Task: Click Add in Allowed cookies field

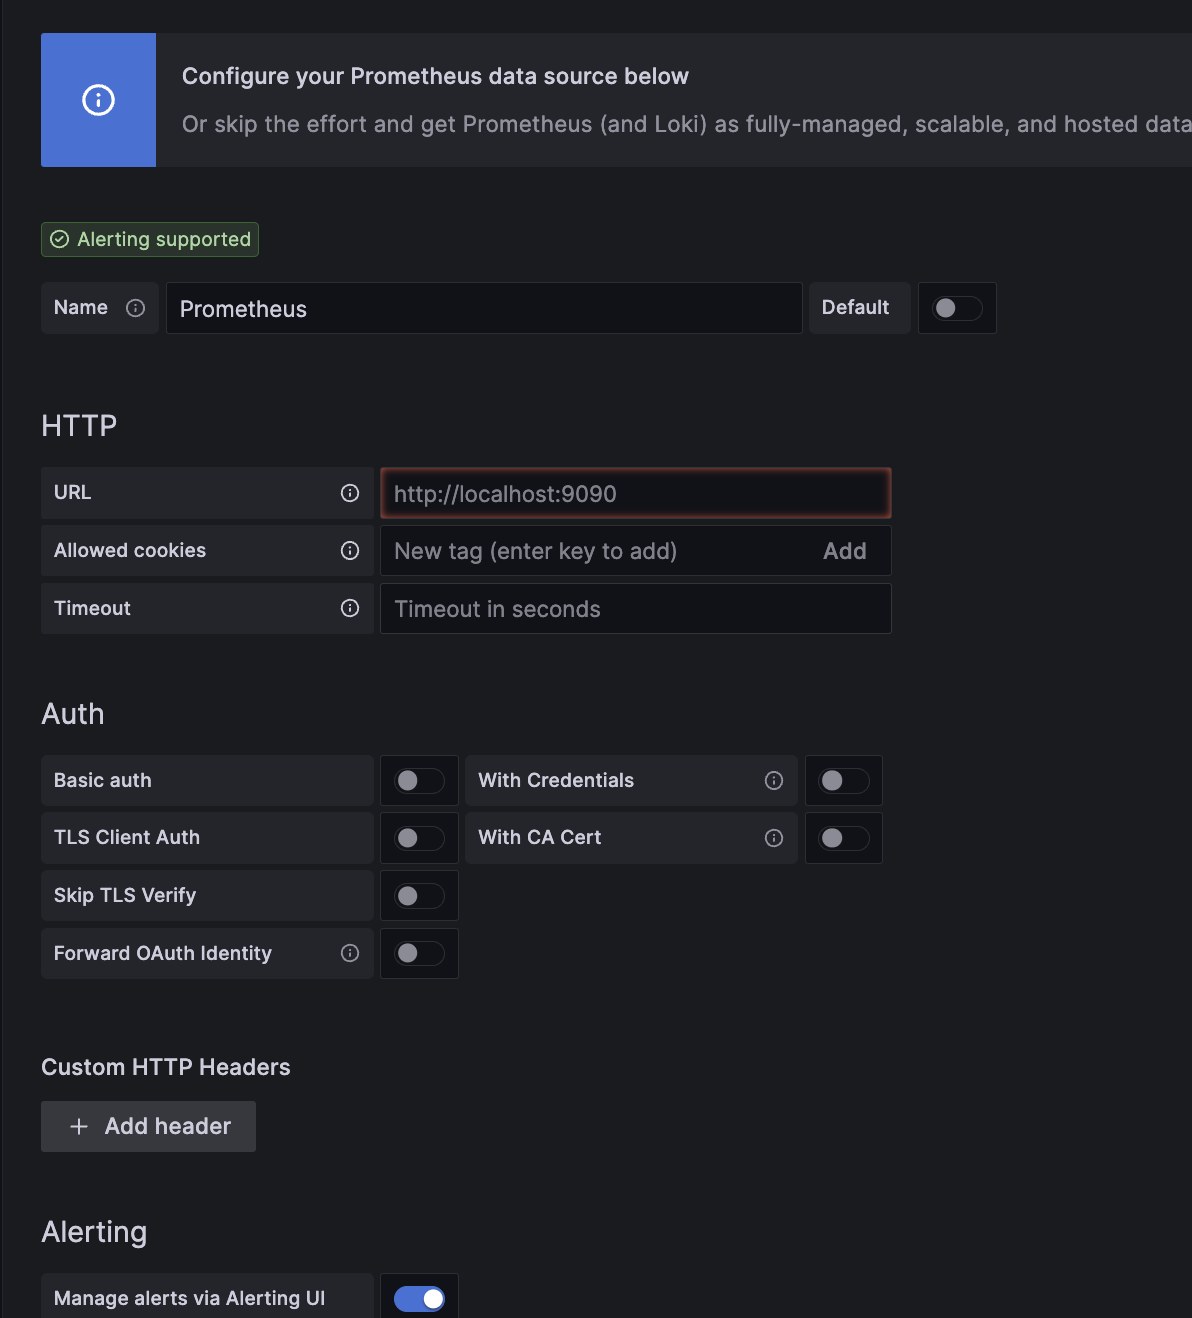Action: click(845, 551)
